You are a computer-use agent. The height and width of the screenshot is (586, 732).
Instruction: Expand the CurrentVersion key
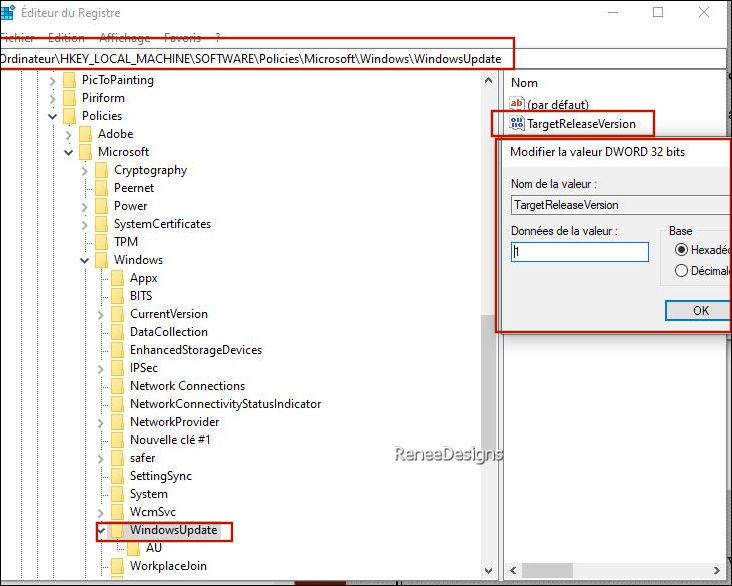(101, 315)
